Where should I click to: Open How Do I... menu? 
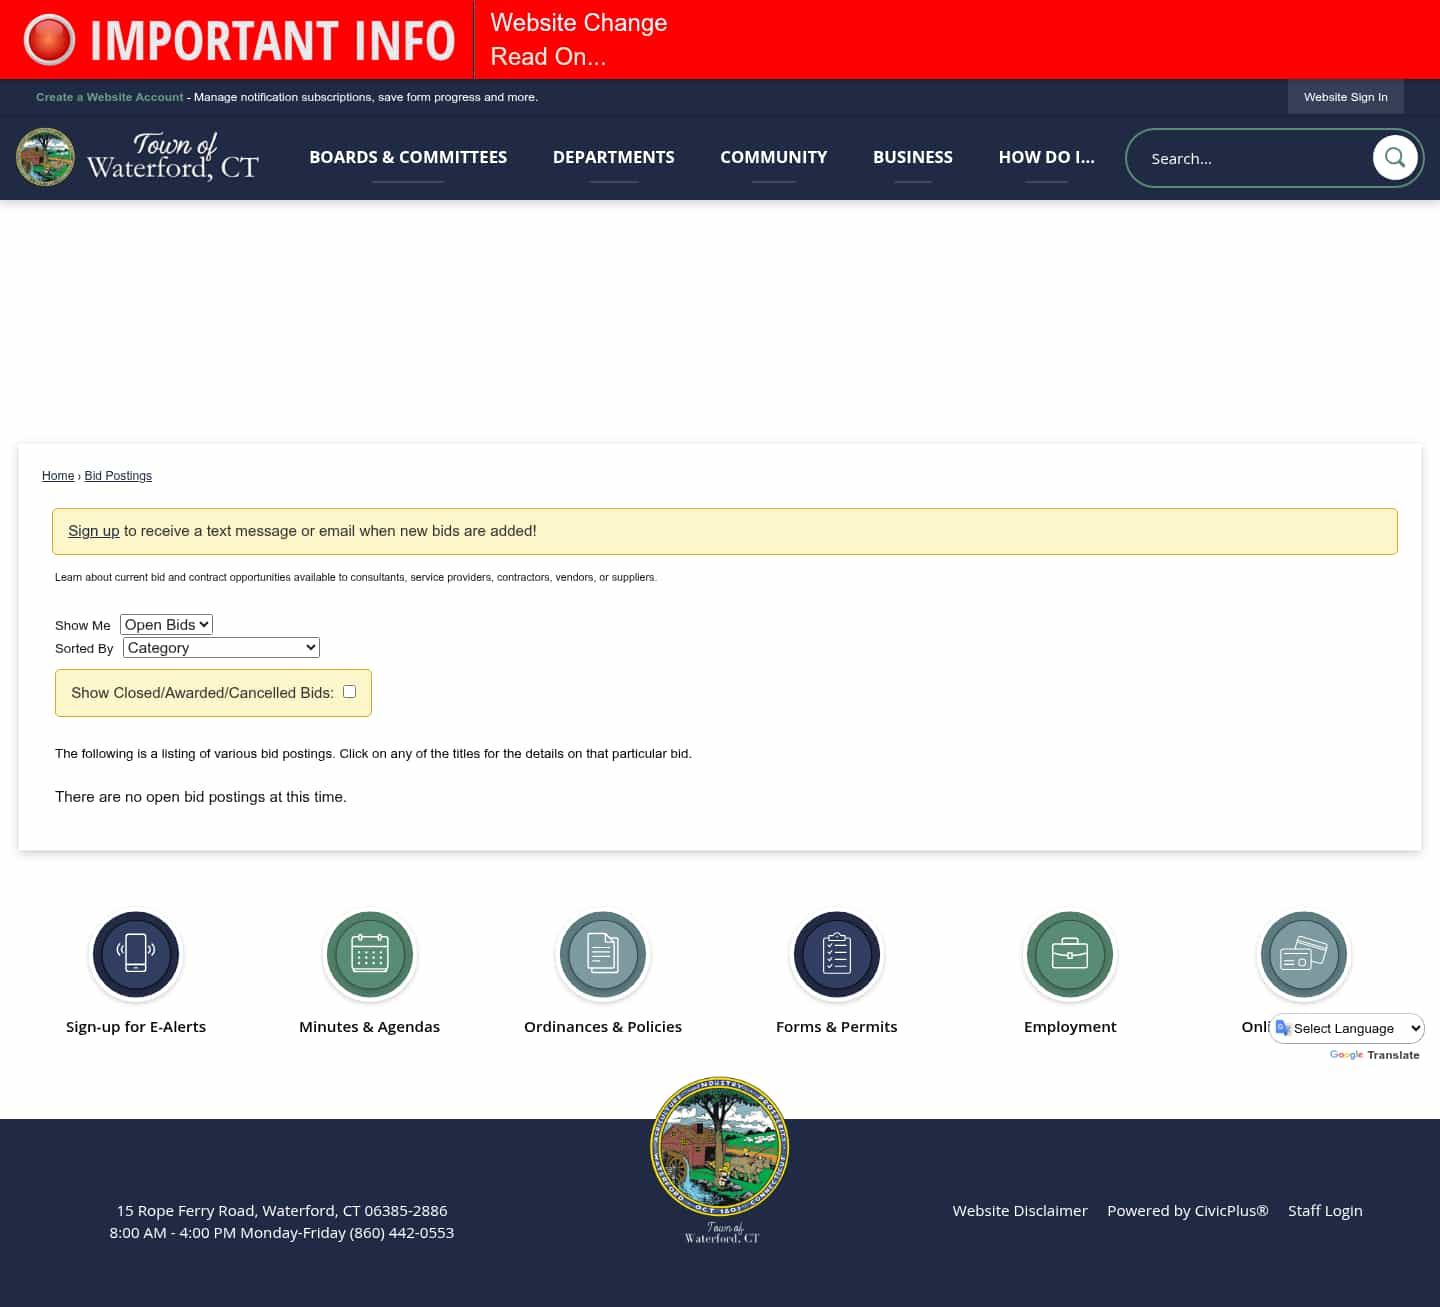coord(1047,157)
